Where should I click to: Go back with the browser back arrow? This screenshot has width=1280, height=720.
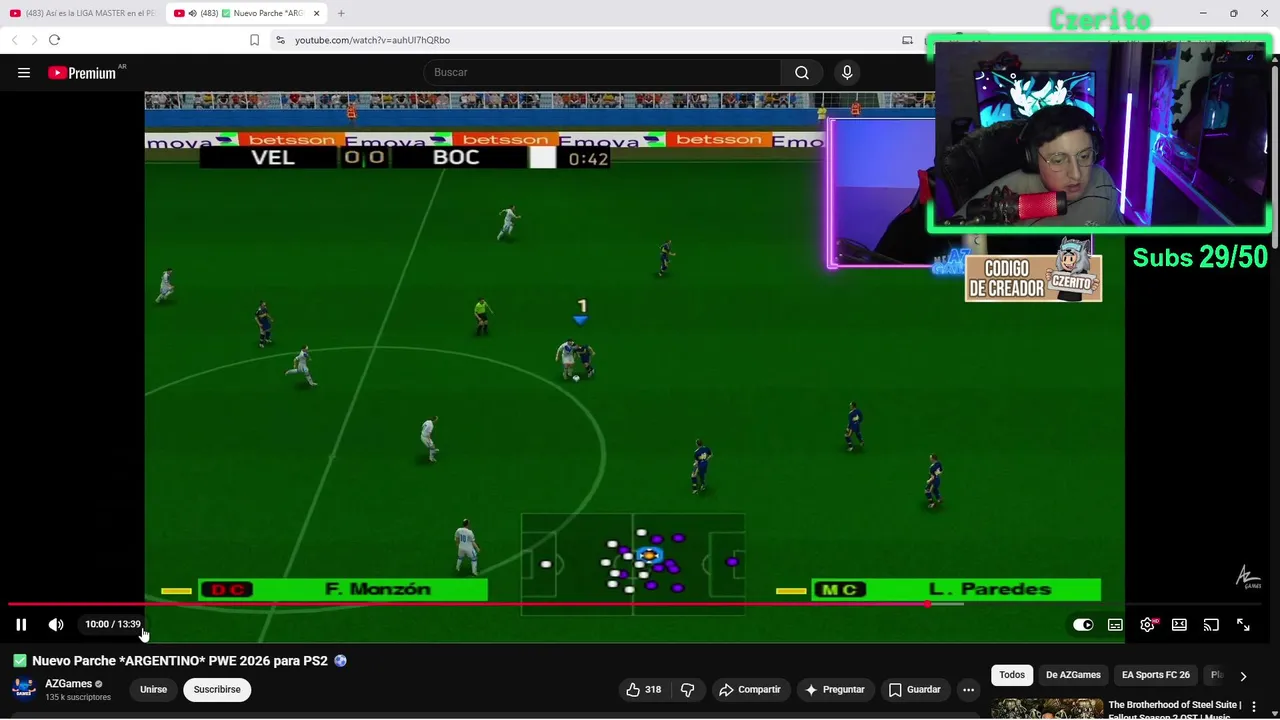coord(14,40)
